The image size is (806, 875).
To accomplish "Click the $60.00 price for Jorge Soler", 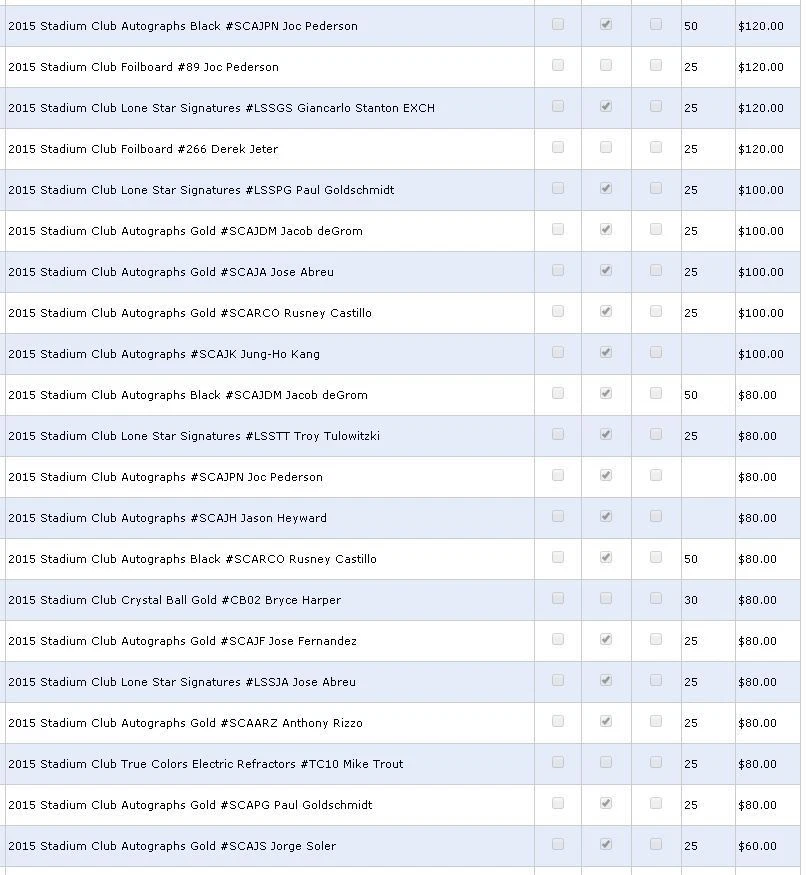I will point(757,846).
